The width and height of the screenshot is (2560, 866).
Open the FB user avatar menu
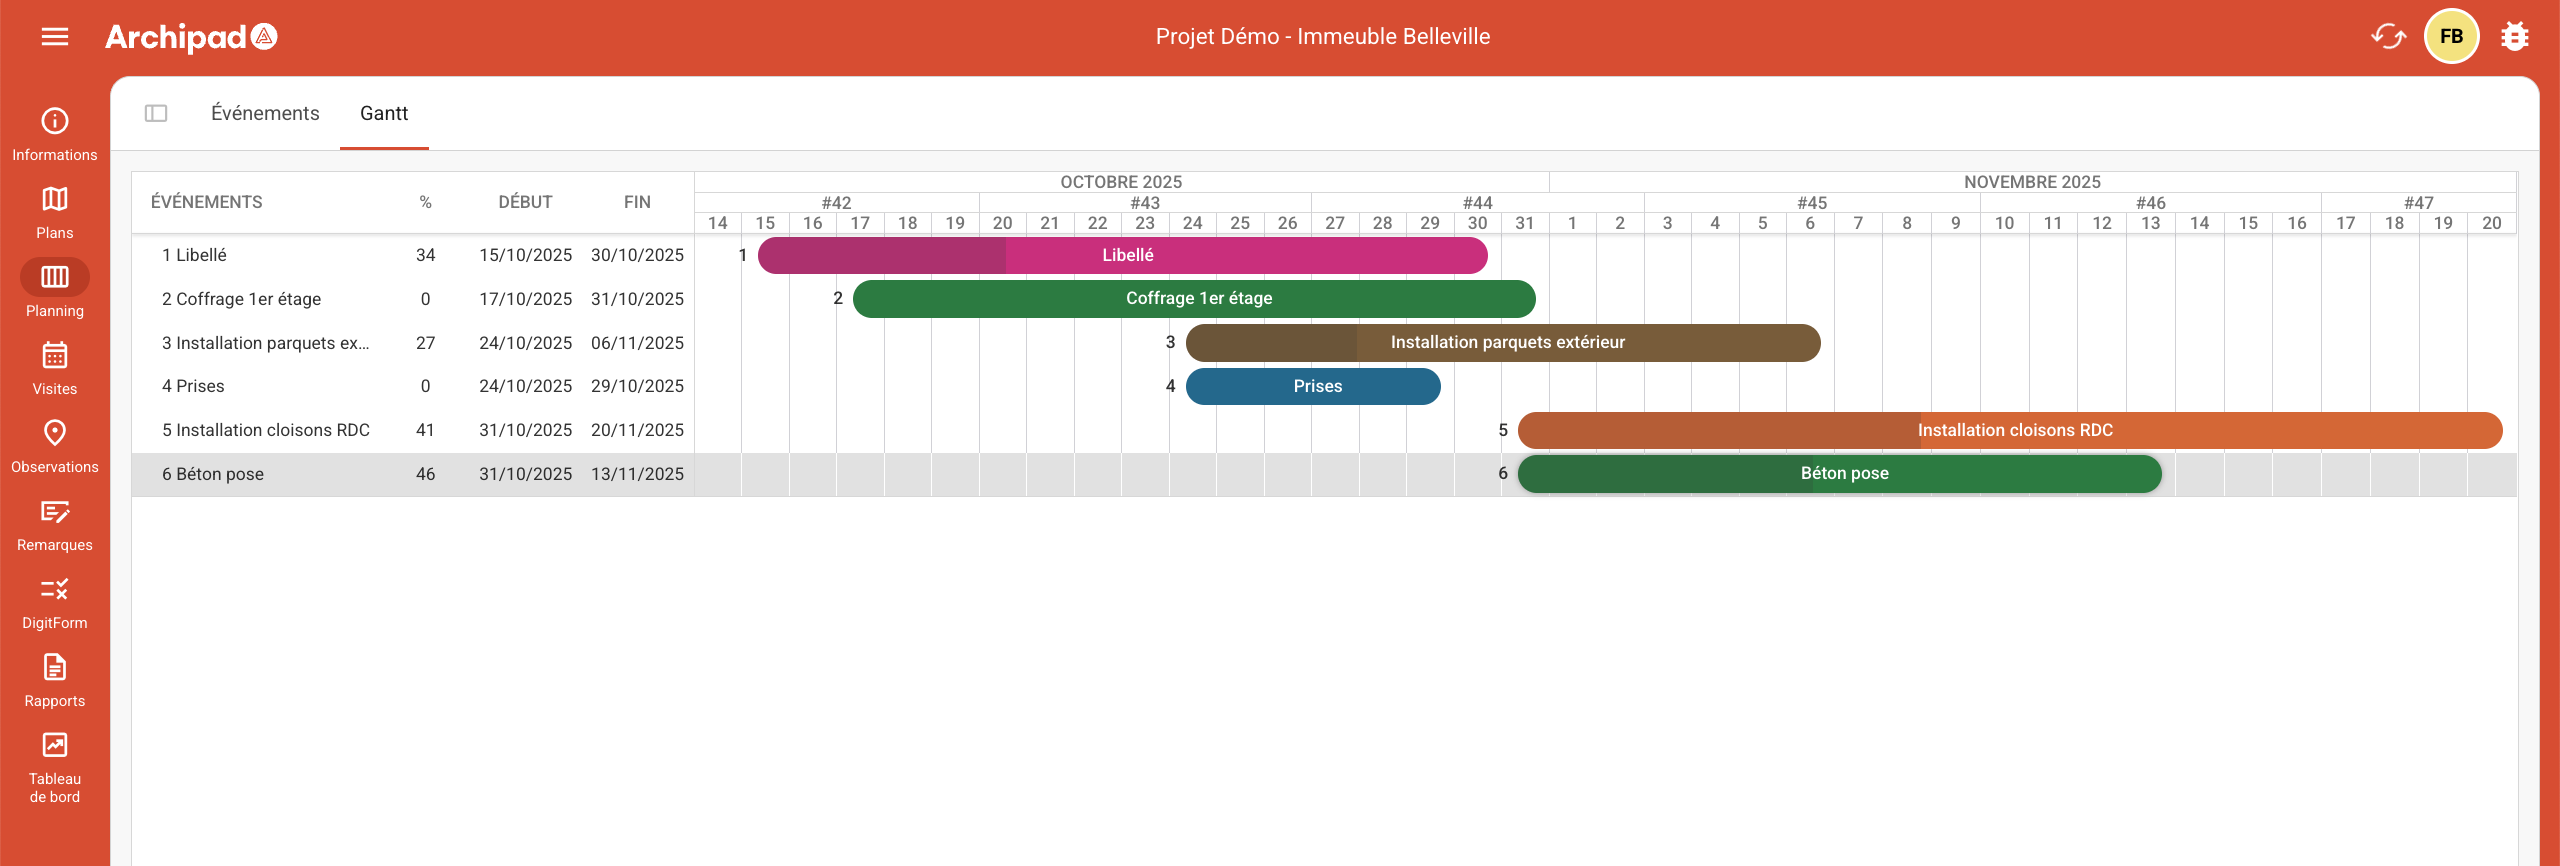pyautogui.click(x=2451, y=37)
